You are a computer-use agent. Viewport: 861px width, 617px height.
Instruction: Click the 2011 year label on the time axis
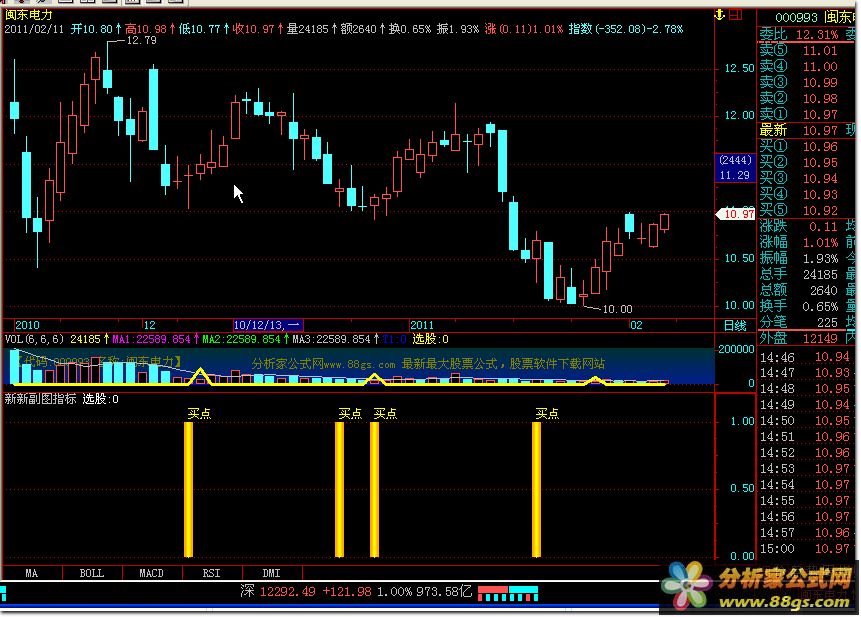[422, 325]
